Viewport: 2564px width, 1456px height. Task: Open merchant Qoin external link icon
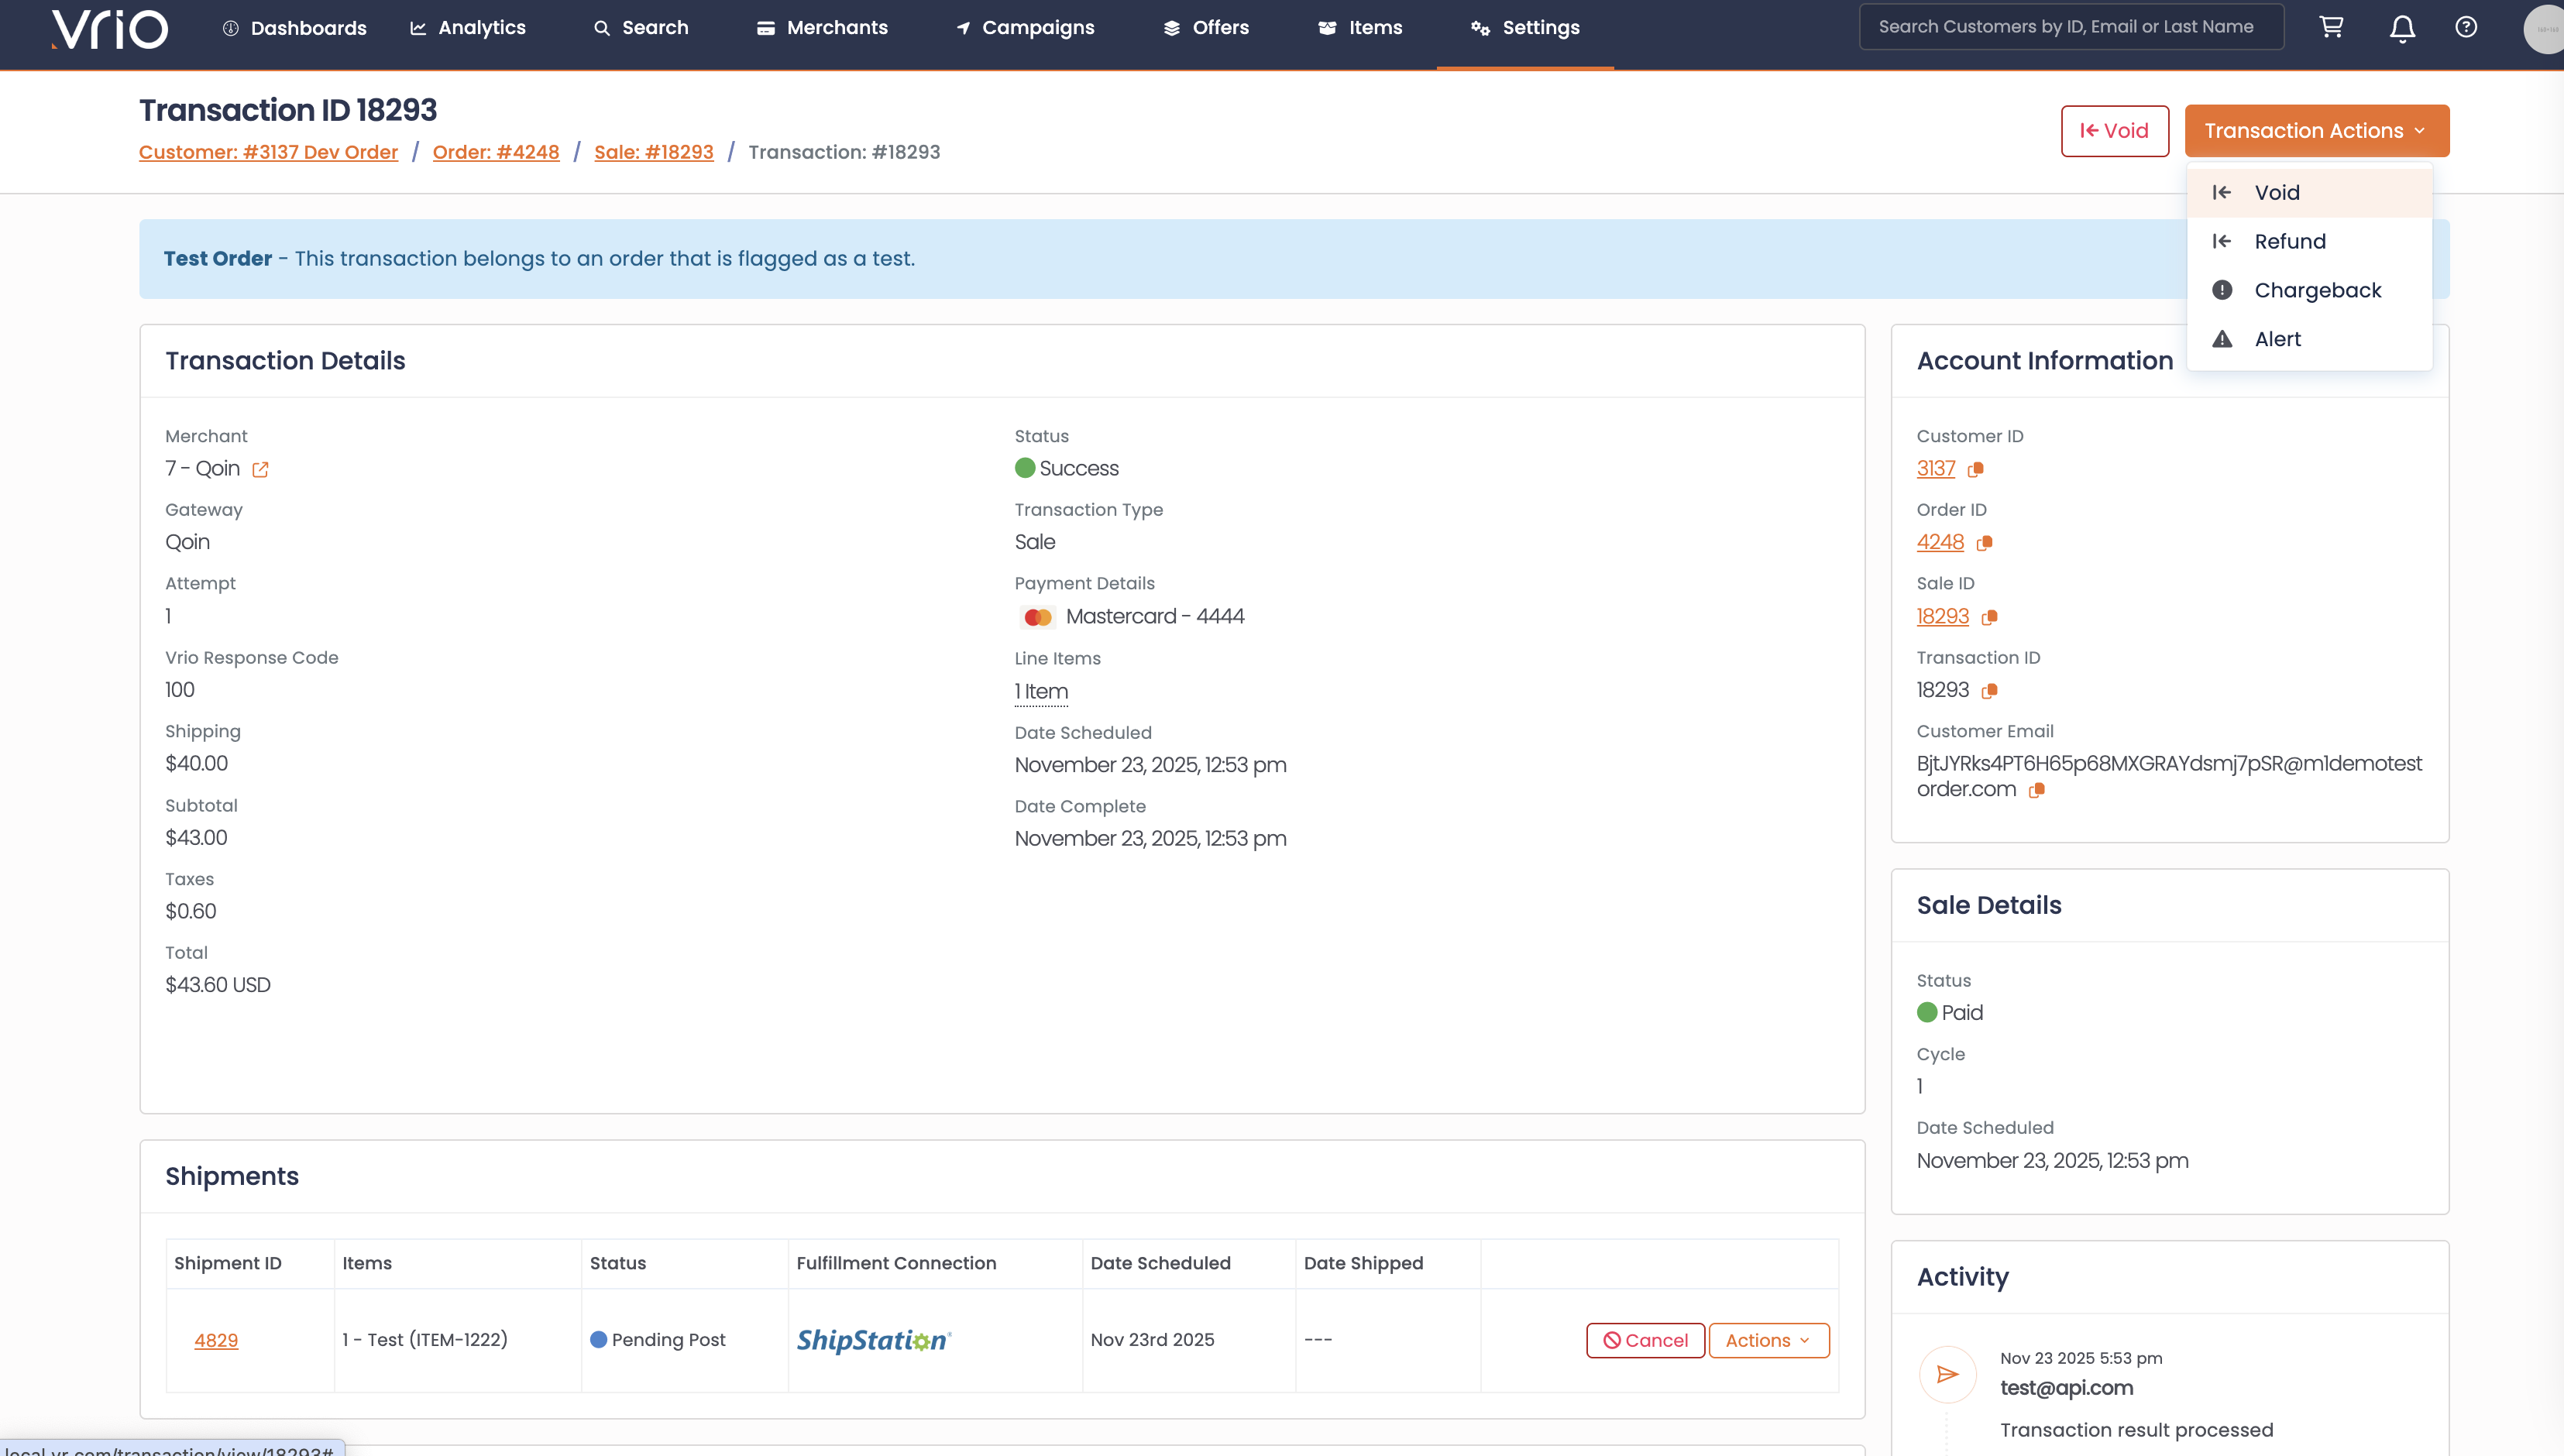coord(260,469)
